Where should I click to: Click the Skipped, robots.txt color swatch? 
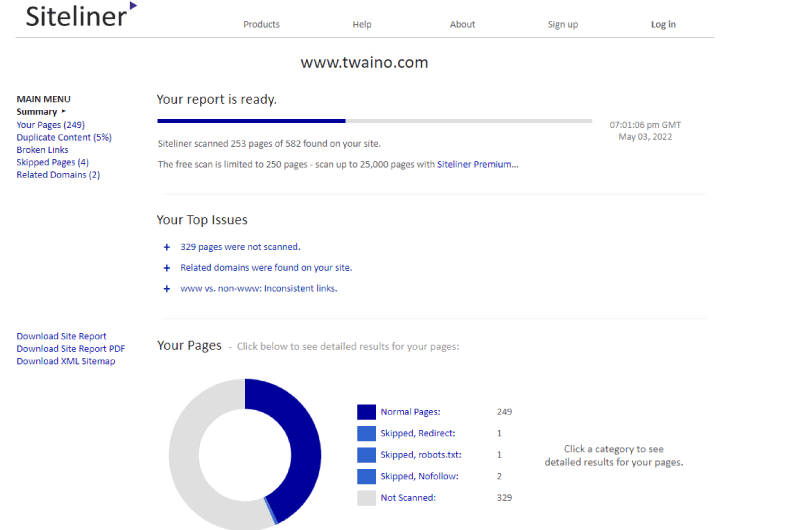(x=366, y=455)
